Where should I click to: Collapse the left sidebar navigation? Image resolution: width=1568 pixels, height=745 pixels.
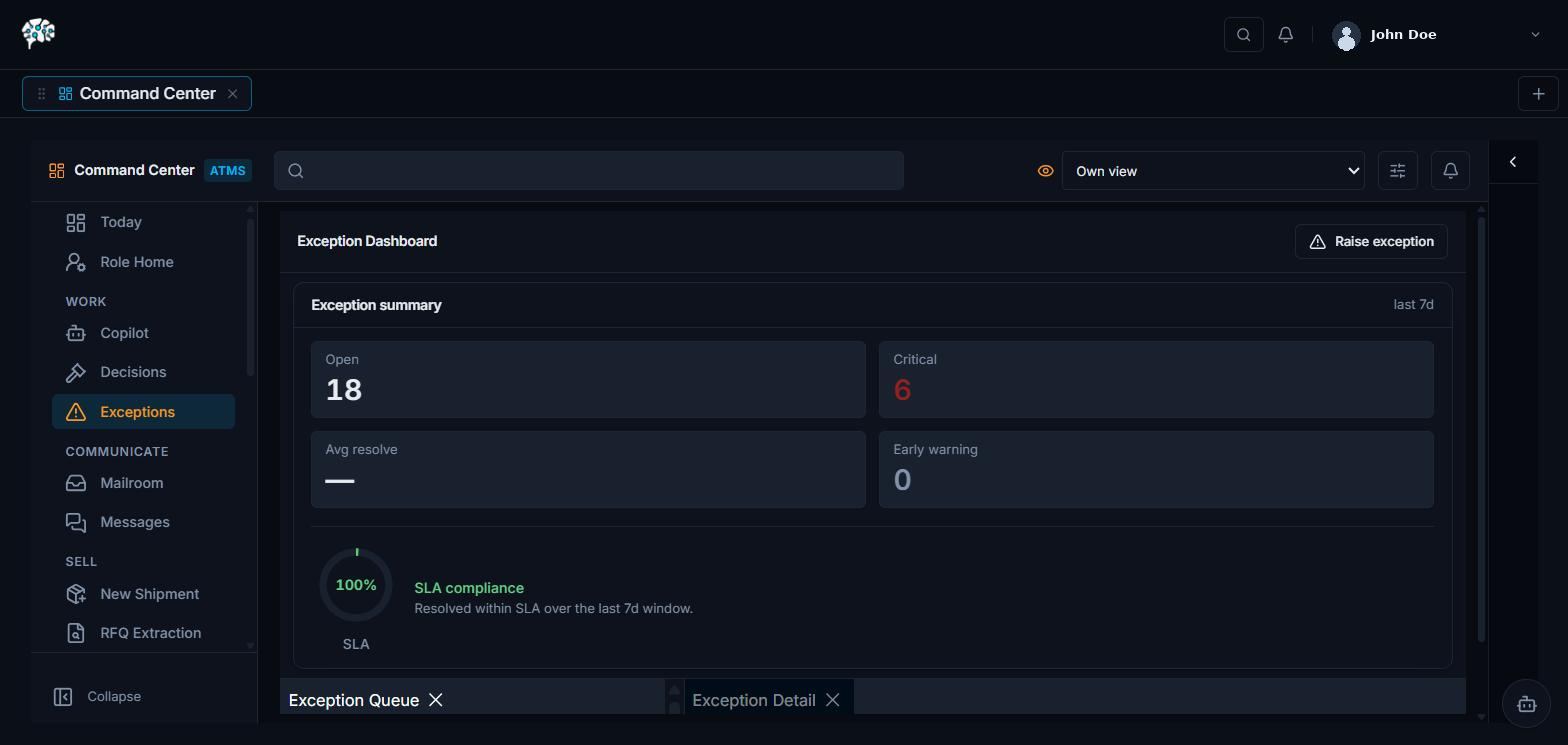tap(97, 696)
